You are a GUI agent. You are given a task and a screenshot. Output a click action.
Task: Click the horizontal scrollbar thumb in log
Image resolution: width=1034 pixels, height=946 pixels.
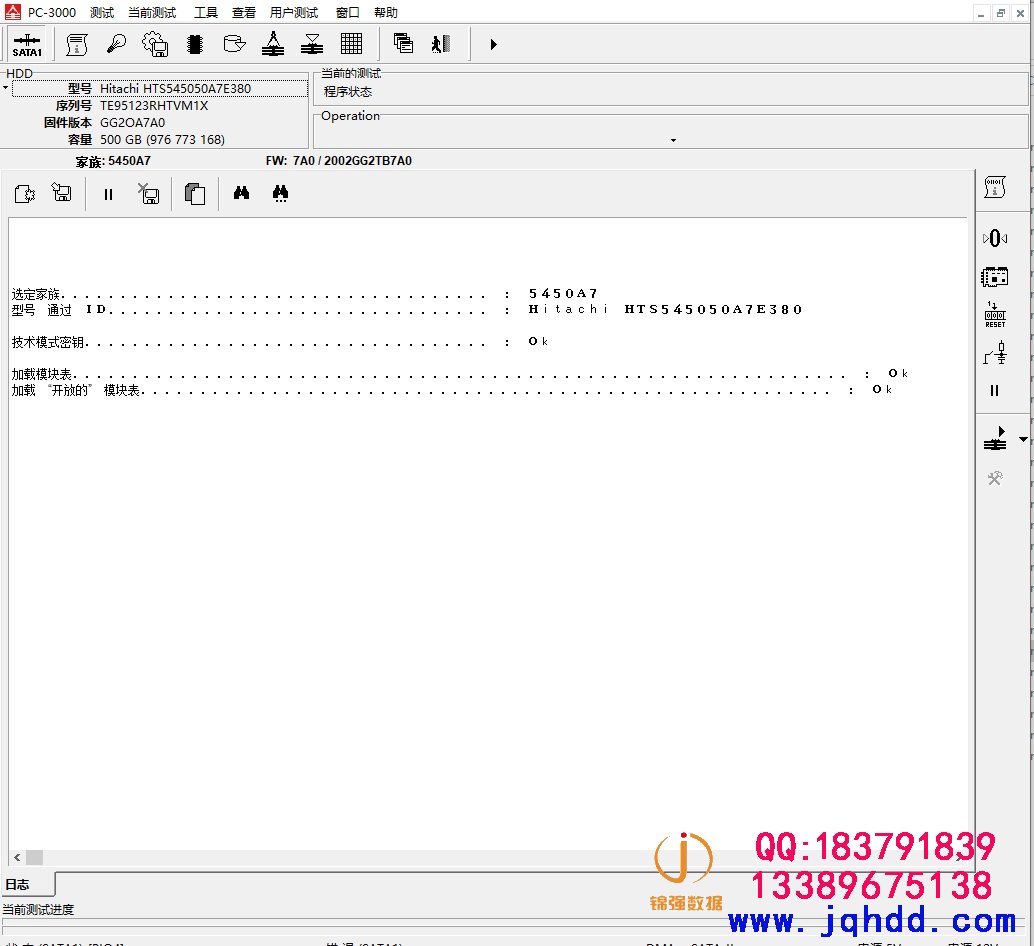pos(34,858)
